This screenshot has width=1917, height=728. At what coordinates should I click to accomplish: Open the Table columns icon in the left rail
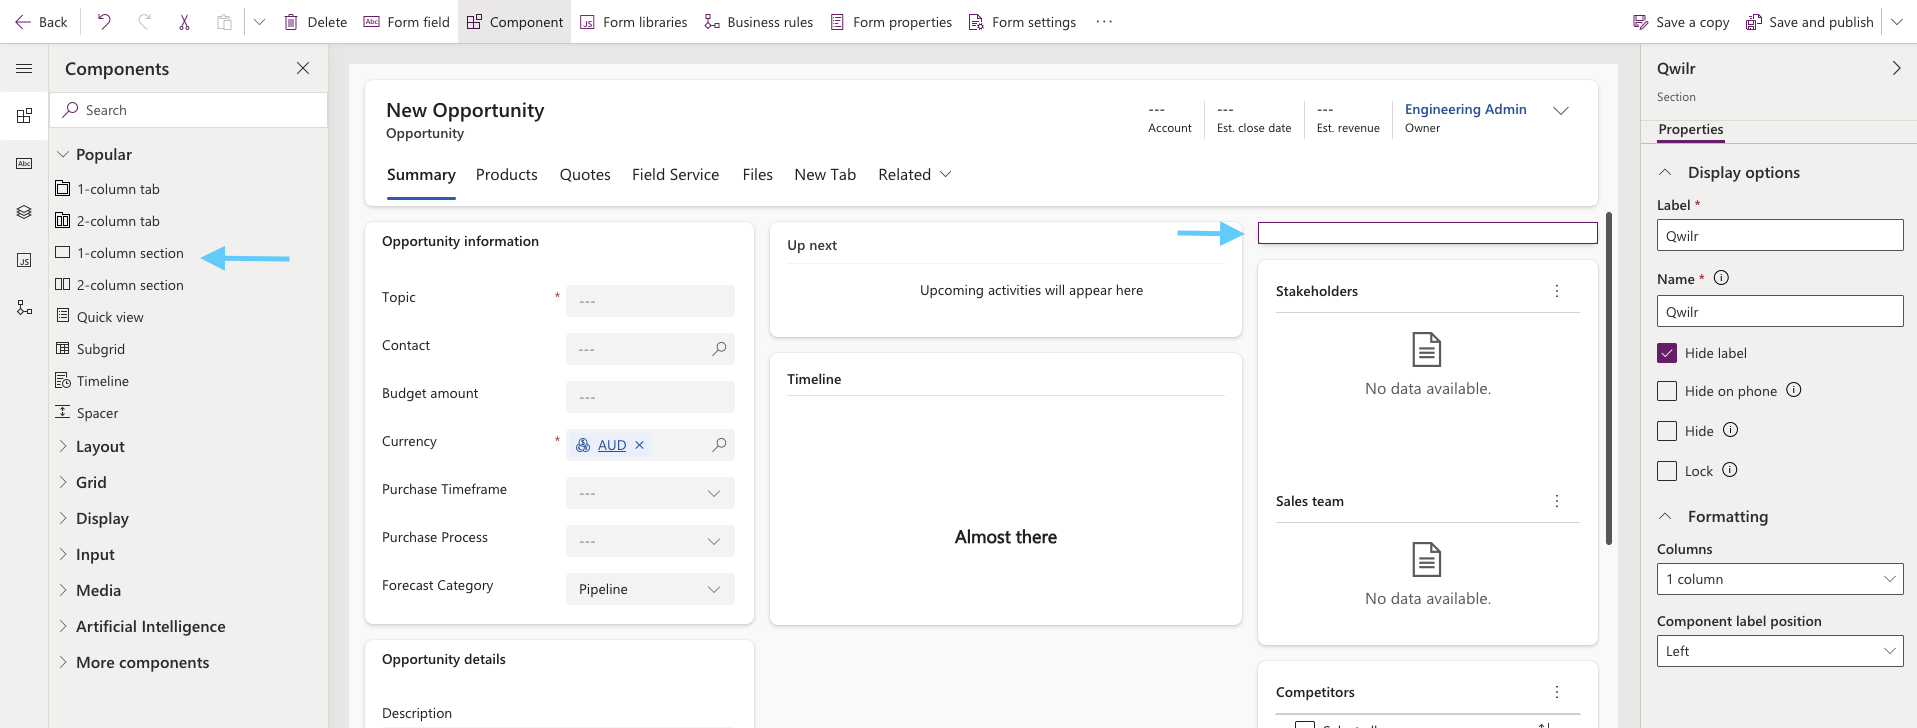24,164
